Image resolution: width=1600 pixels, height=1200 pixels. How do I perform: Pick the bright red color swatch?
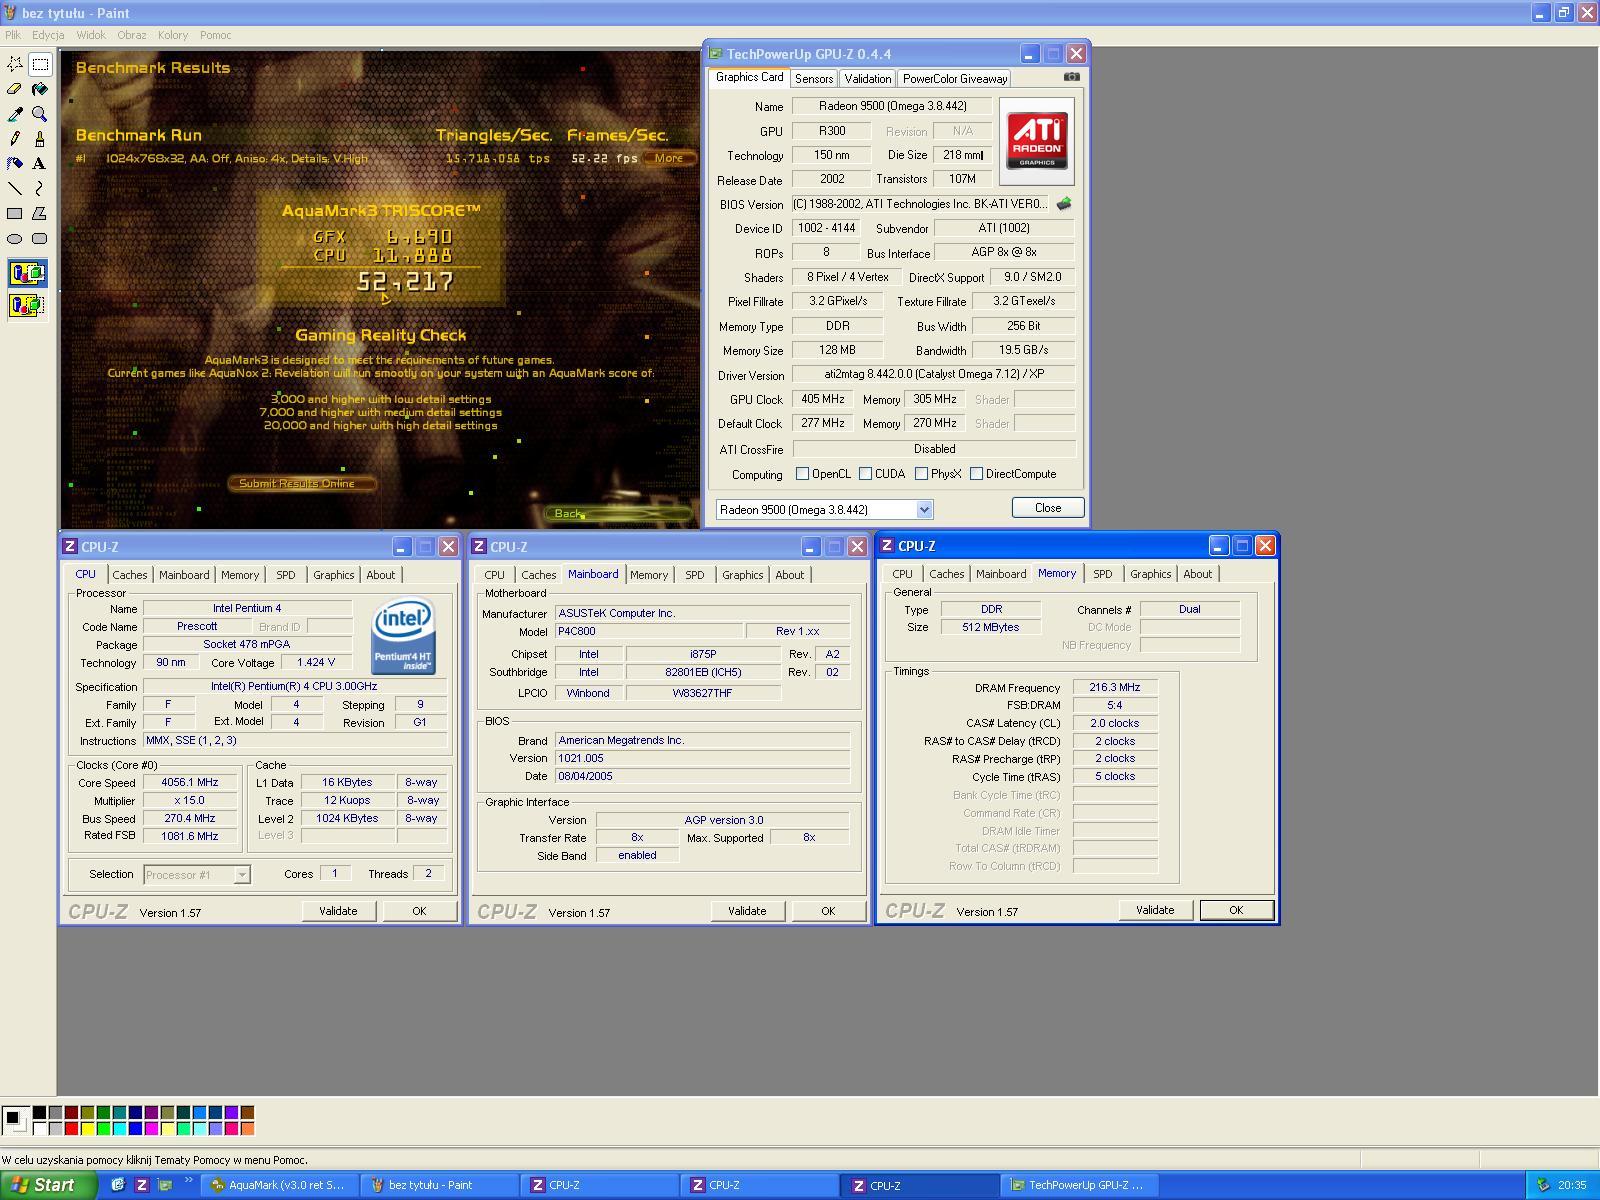(x=71, y=1128)
